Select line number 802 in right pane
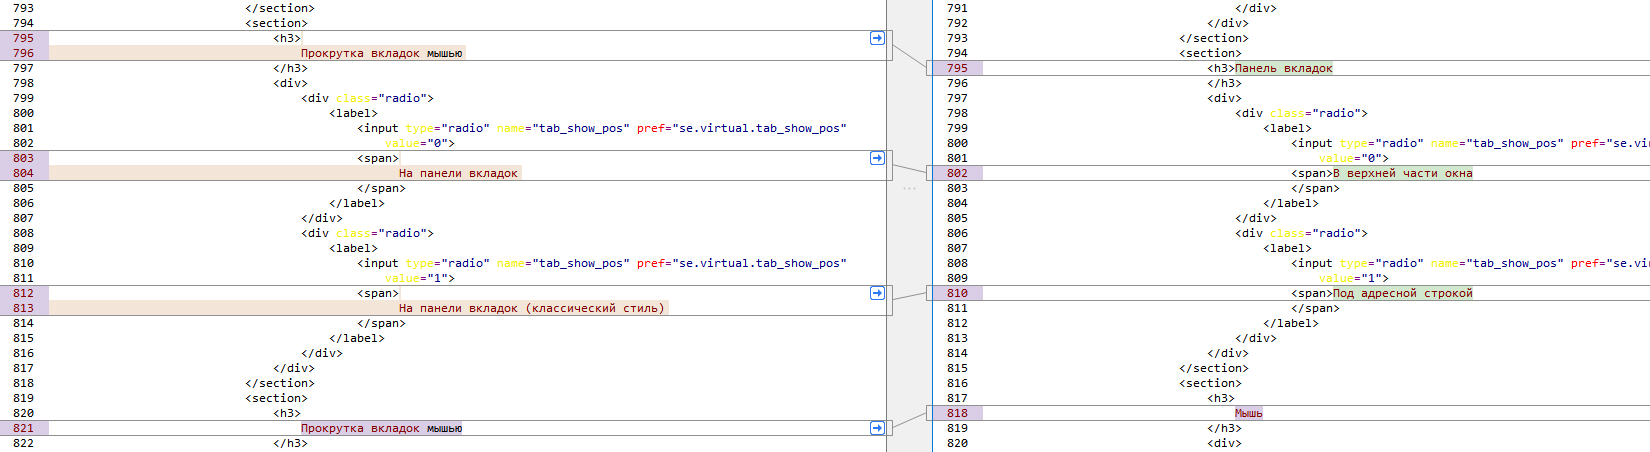Image resolution: width=1650 pixels, height=452 pixels. point(957,173)
